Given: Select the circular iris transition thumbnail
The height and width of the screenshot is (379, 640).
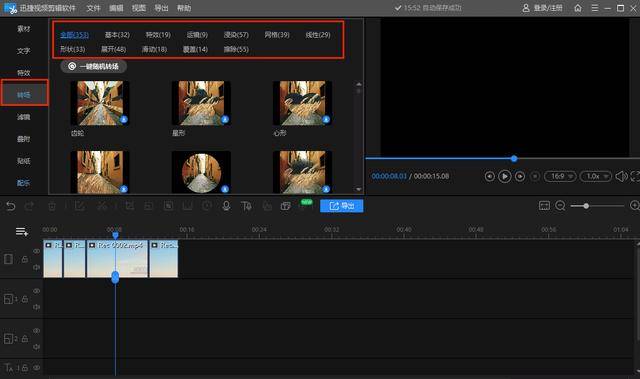Looking at the screenshot, I should (x=201, y=171).
